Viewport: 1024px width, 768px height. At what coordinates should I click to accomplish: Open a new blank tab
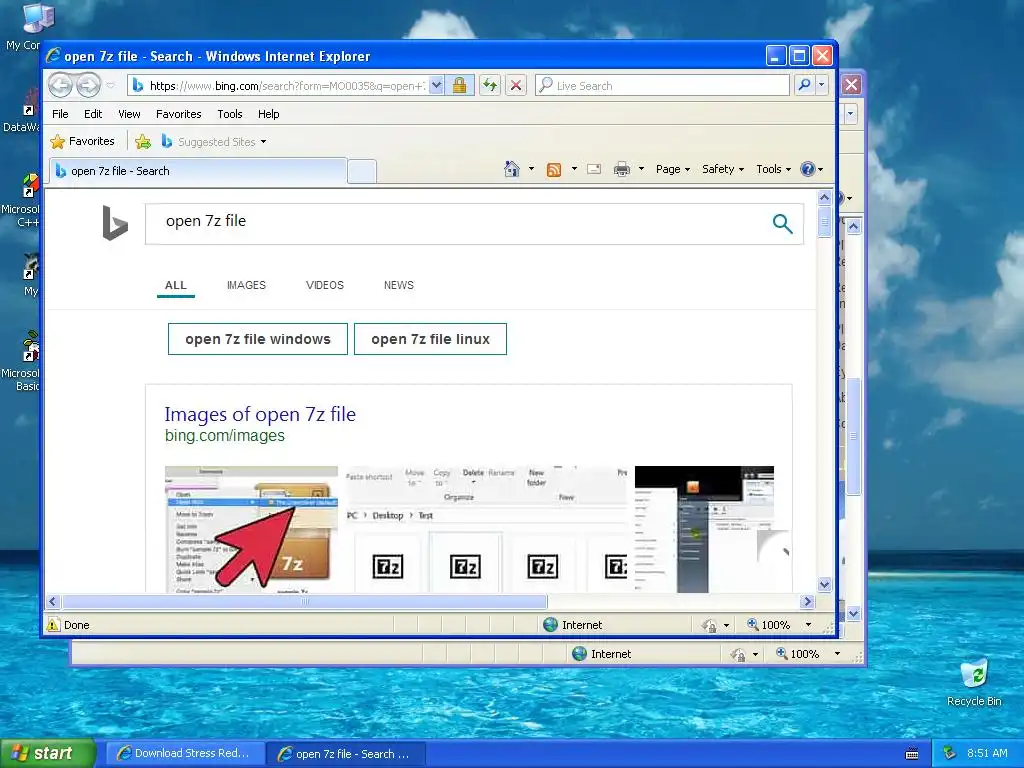[x=362, y=171]
